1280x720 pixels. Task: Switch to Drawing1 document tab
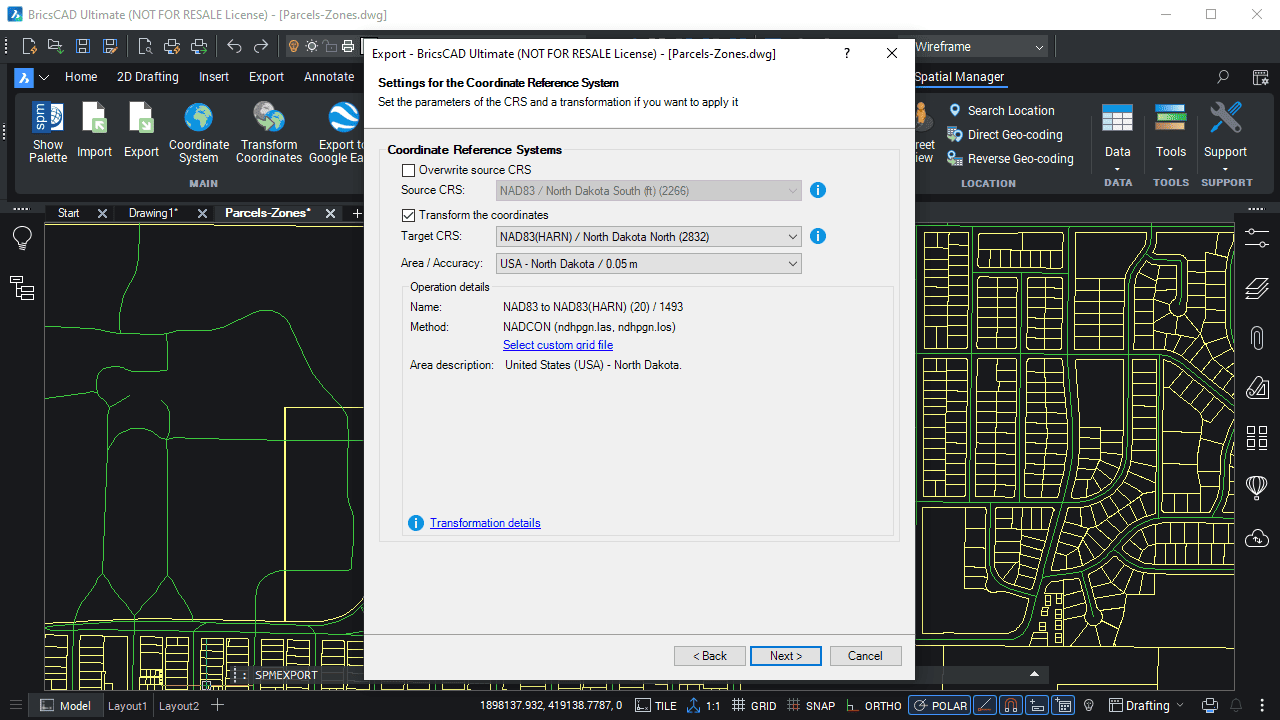coord(153,213)
